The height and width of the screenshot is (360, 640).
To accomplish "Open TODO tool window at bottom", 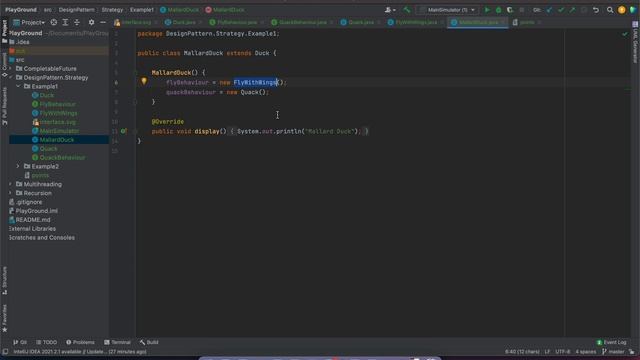I will (x=47, y=342).
